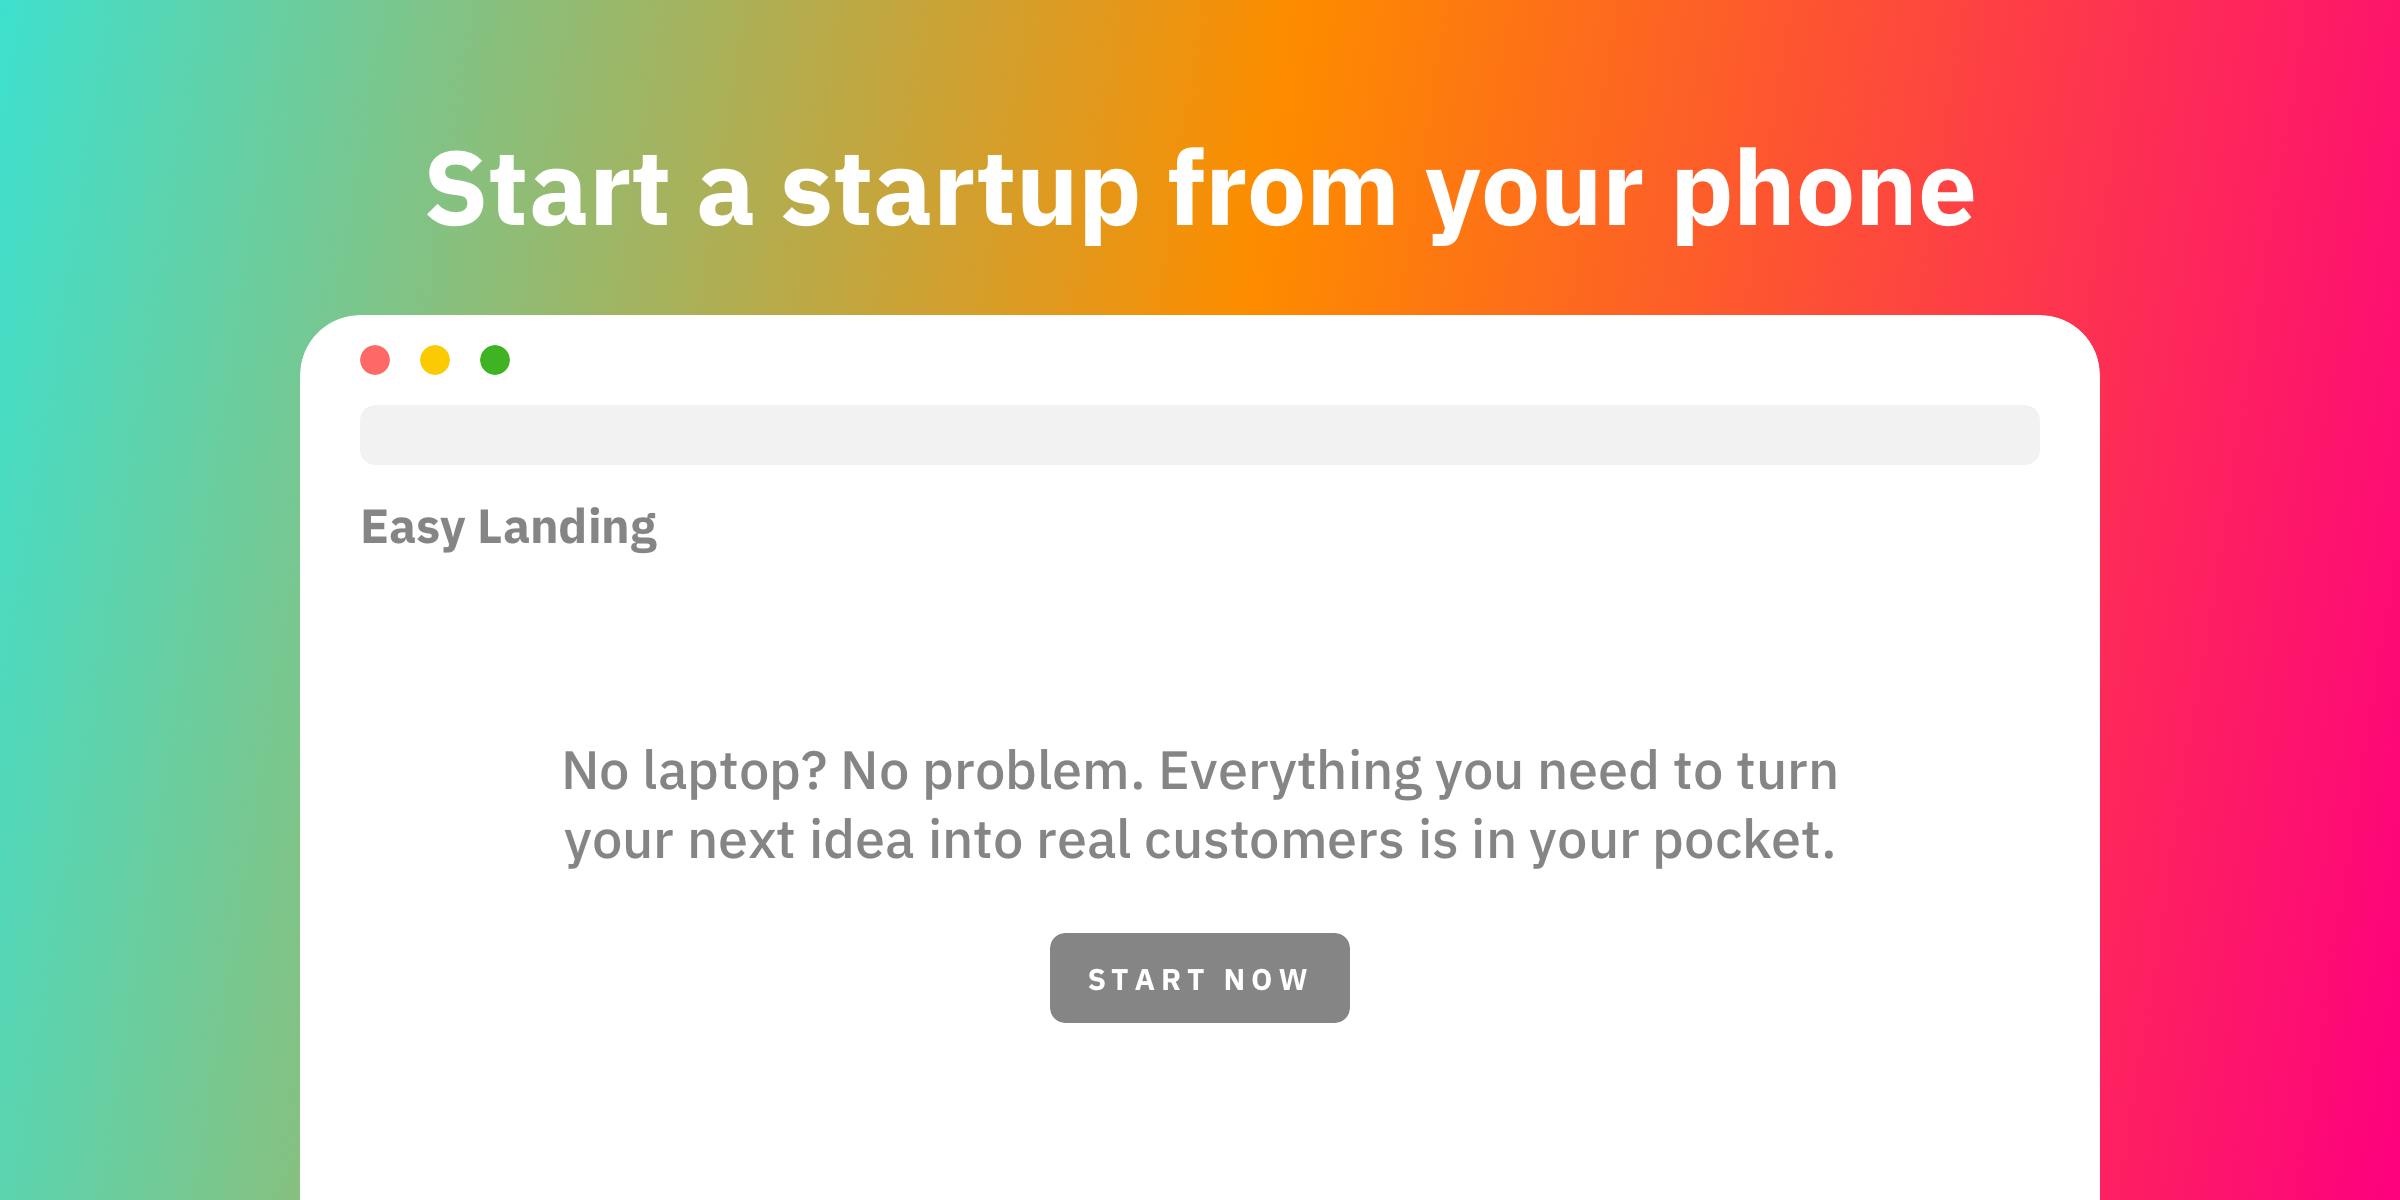Focus the gray browser address bar
Screen dimensions: 2400x1200
(x=1199, y=435)
